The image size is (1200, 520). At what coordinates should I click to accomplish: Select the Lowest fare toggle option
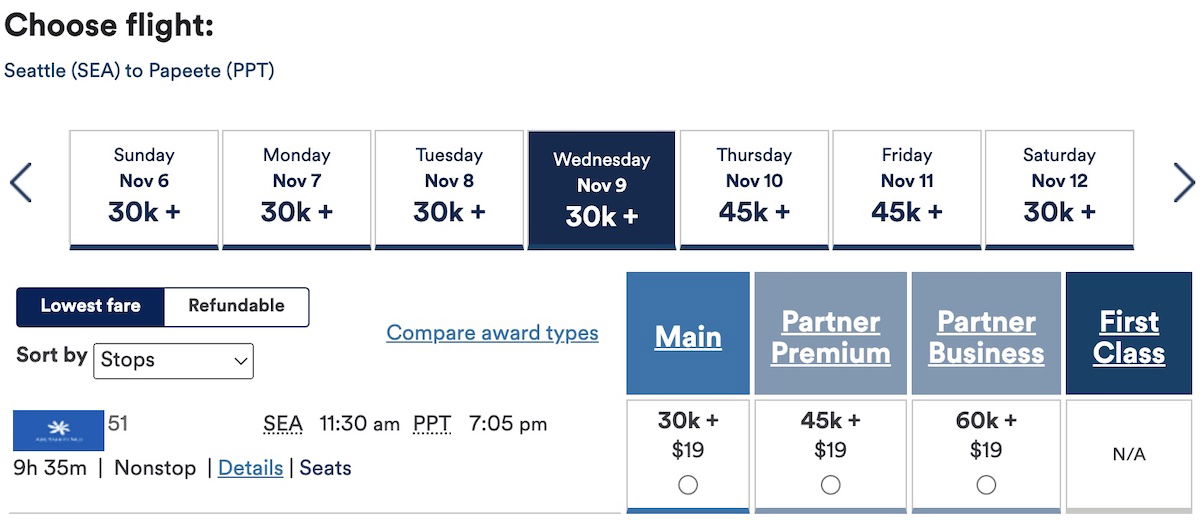coord(90,307)
